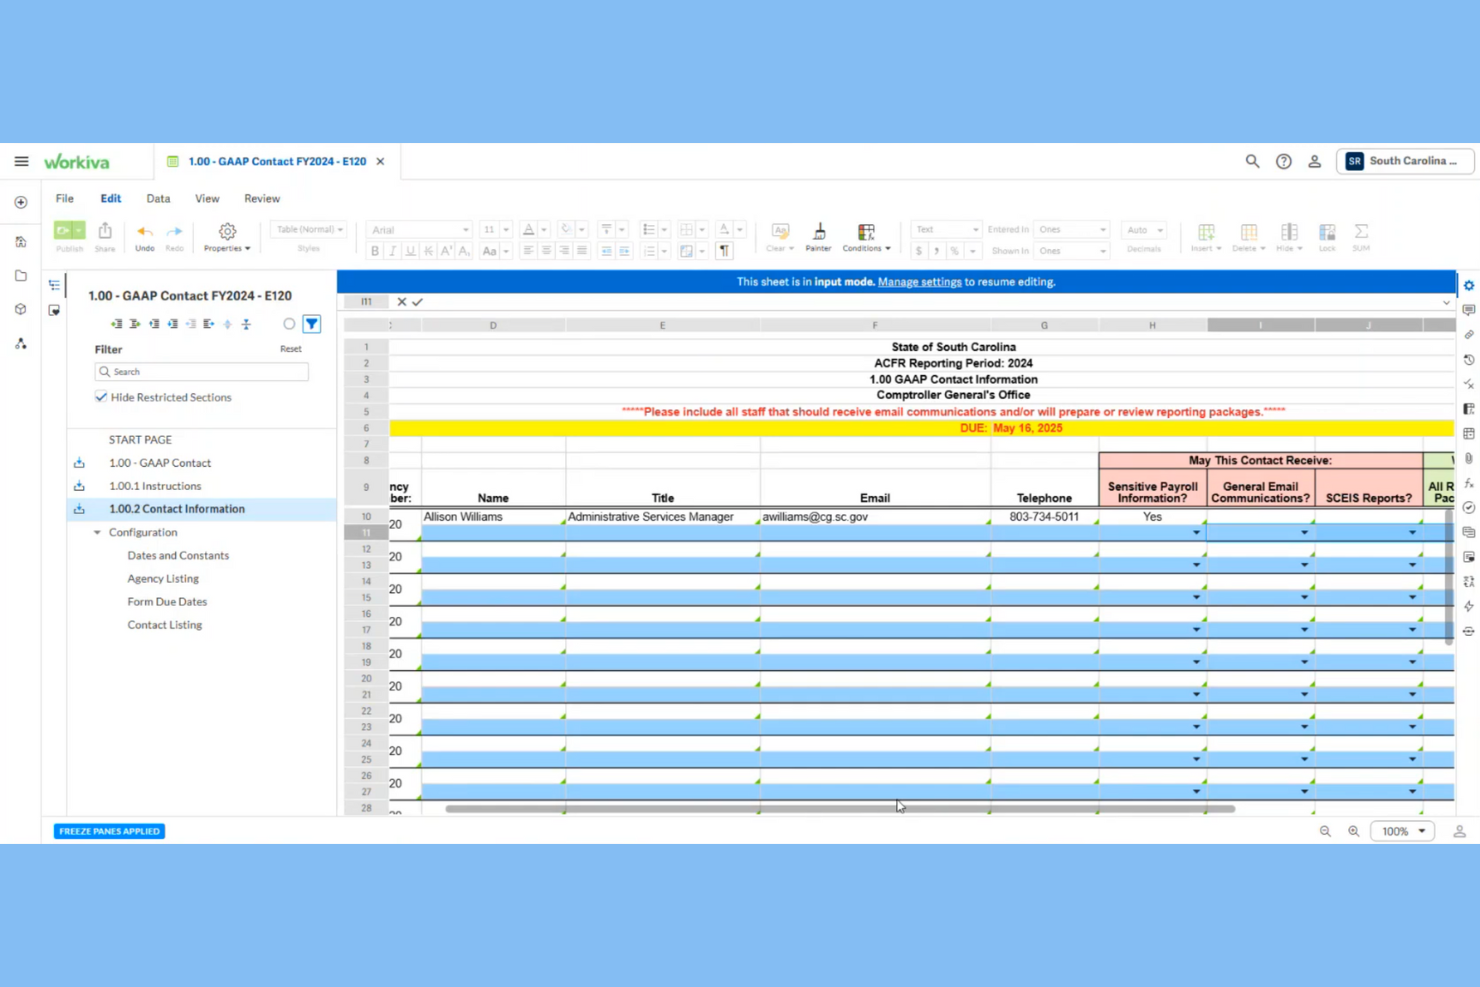Viewport: 1480px width, 987px height.
Task: Open the outline panel icon
Action: pos(54,285)
